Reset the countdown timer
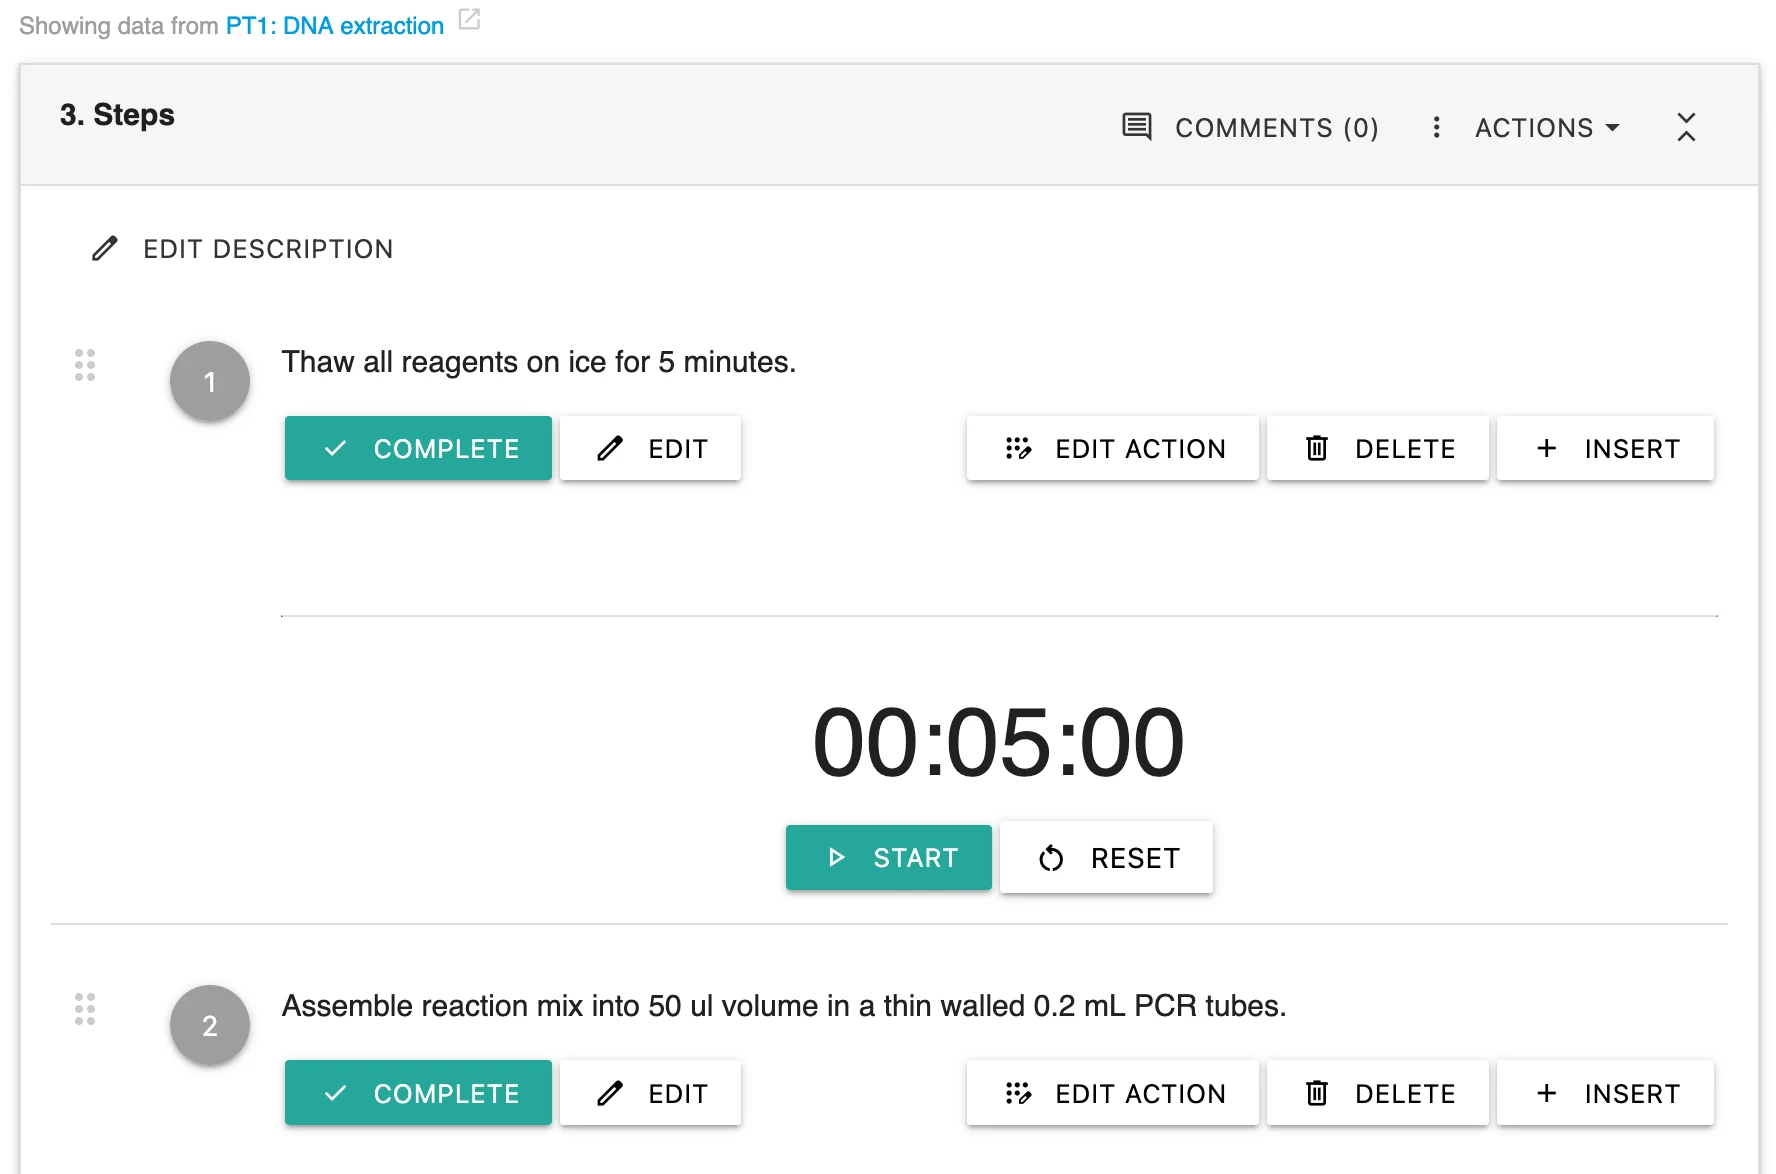 [1106, 857]
